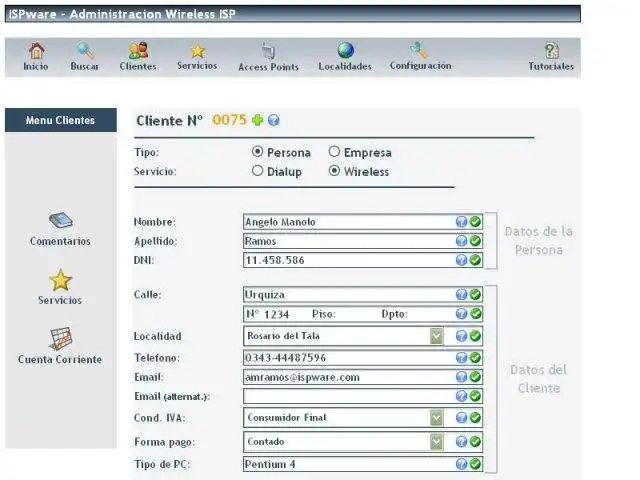
Task: Click green check icon in Nombre row
Action: click(x=475, y=222)
